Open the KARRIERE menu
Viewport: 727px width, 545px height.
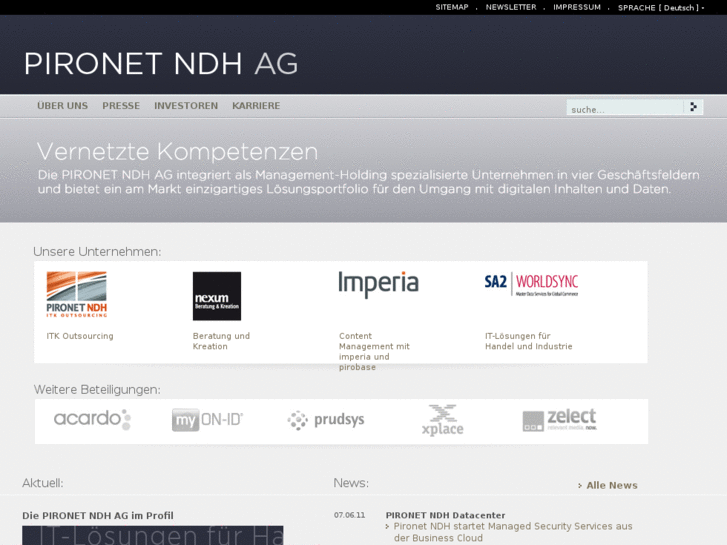pos(256,106)
